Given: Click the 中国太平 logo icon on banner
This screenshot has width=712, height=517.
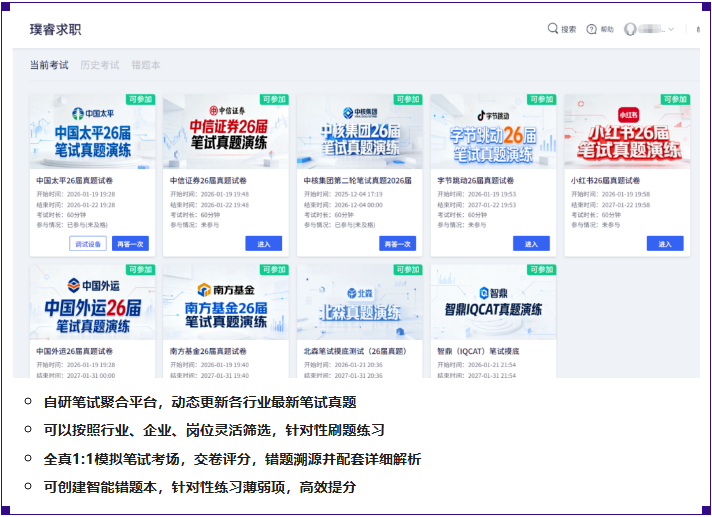Looking at the screenshot, I should tap(78, 113).
